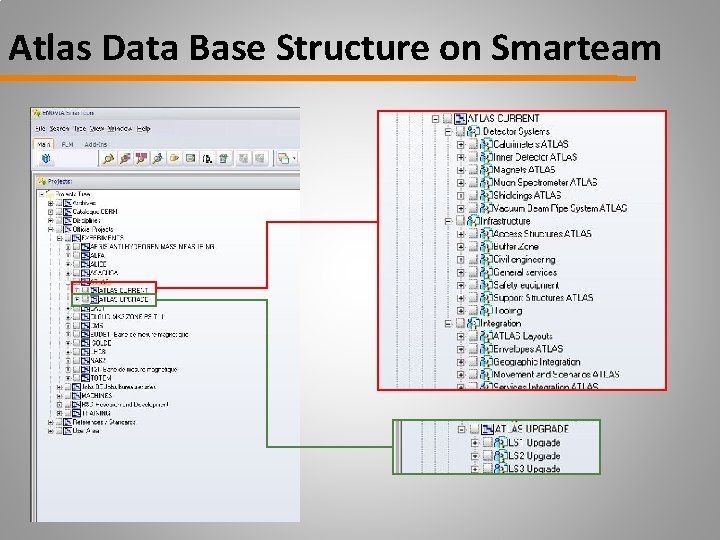Tick the checkbox next to Tooling
The image size is (720, 540).
pyautogui.click(x=473, y=311)
